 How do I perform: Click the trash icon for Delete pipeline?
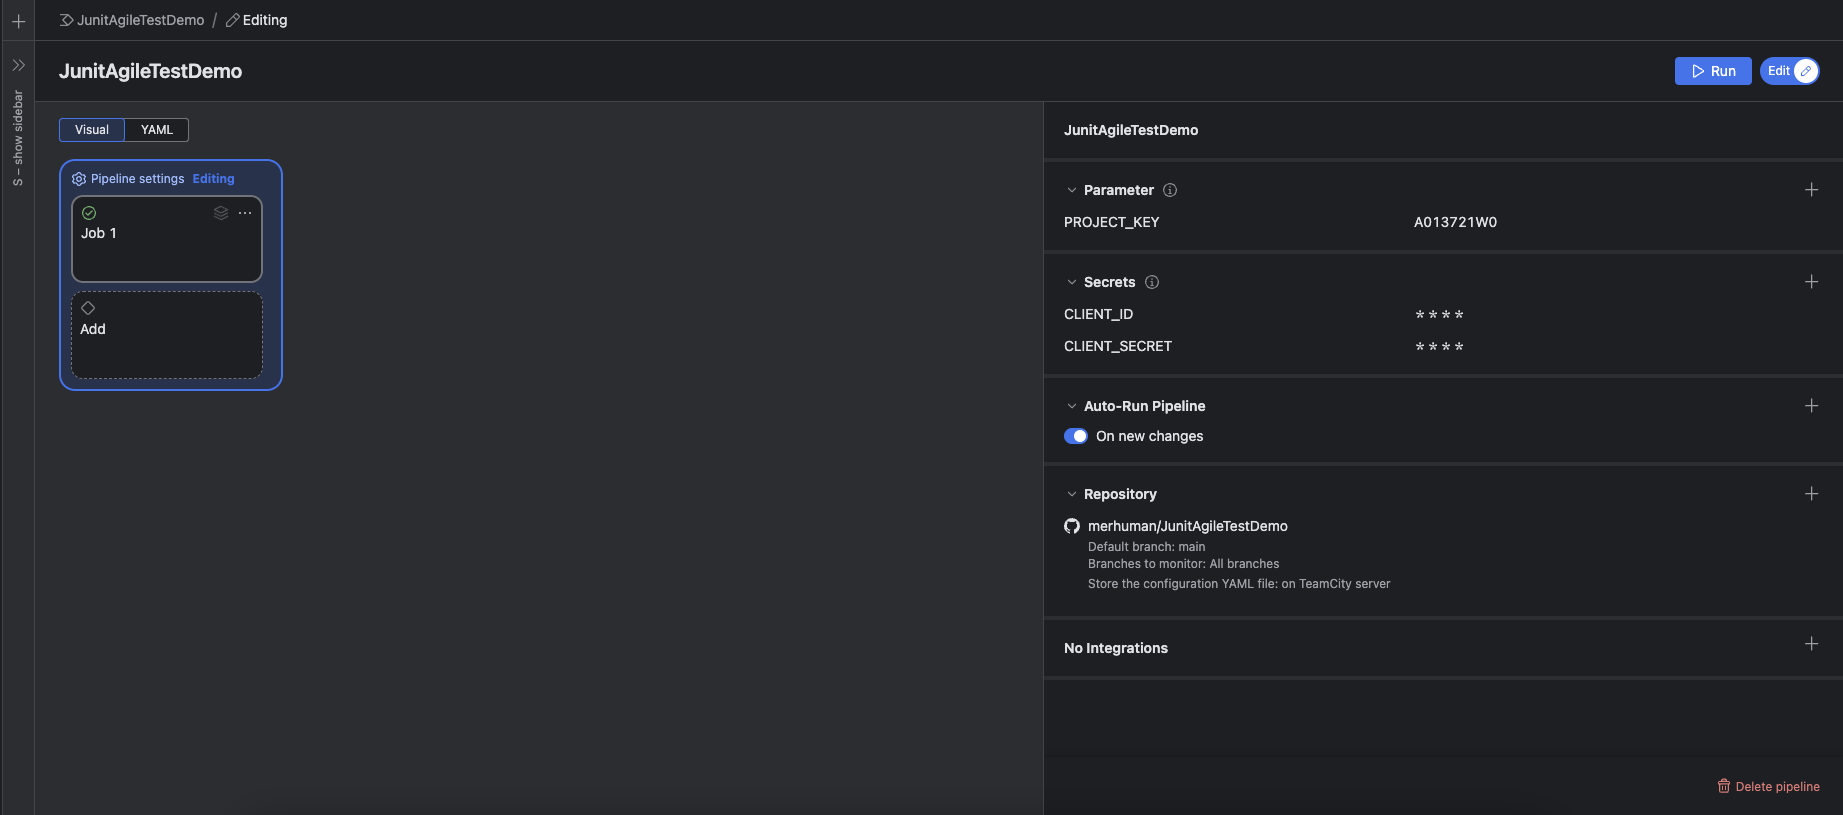point(1724,786)
